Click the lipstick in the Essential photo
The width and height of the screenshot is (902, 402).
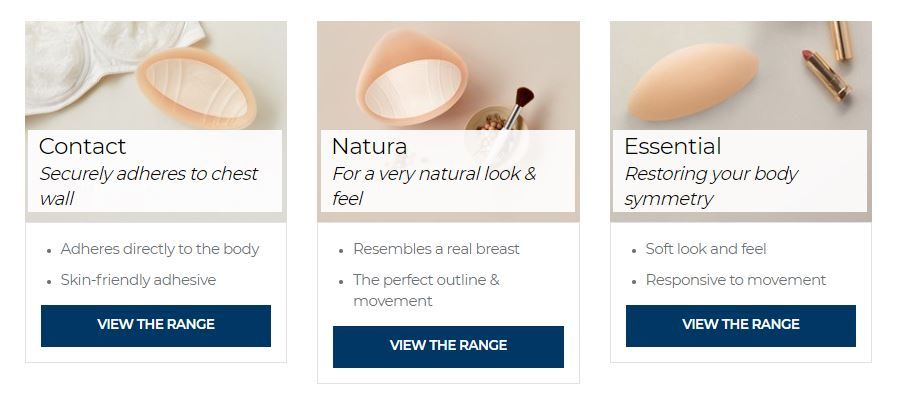827,70
